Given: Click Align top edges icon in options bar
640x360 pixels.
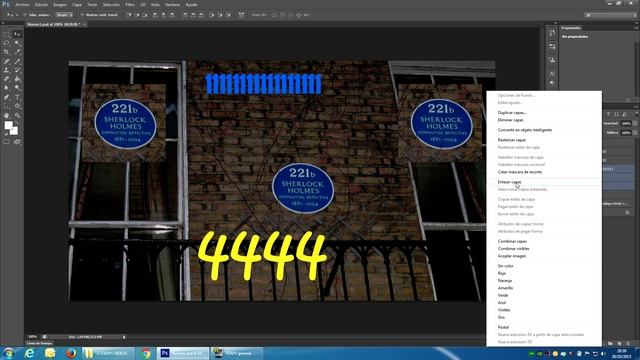Looking at the screenshot, I should pyautogui.click(x=129, y=15).
